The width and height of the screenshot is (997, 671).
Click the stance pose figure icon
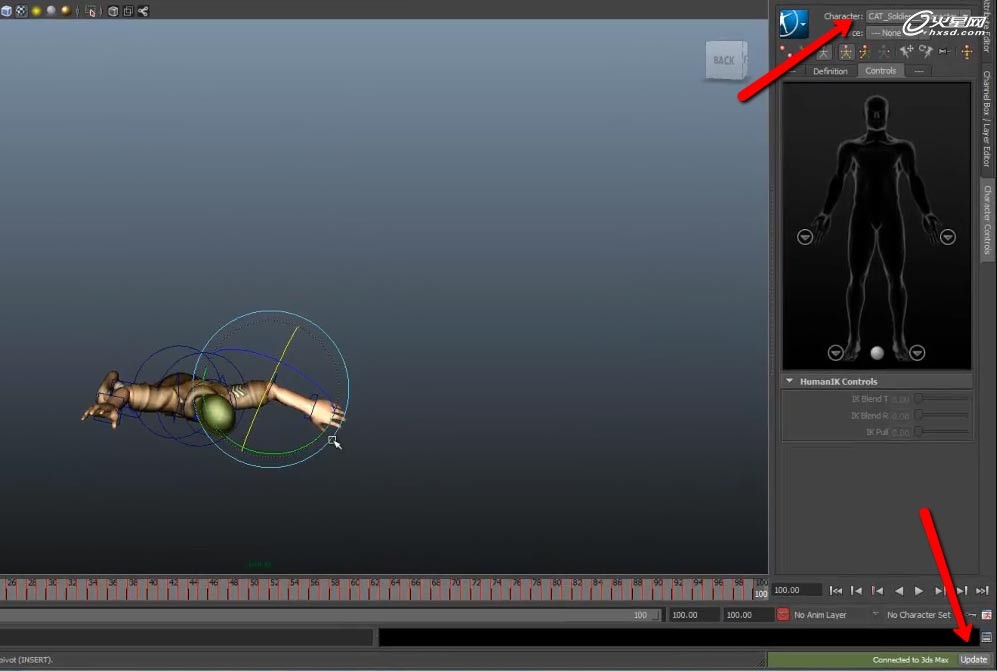pyautogui.click(x=967, y=52)
